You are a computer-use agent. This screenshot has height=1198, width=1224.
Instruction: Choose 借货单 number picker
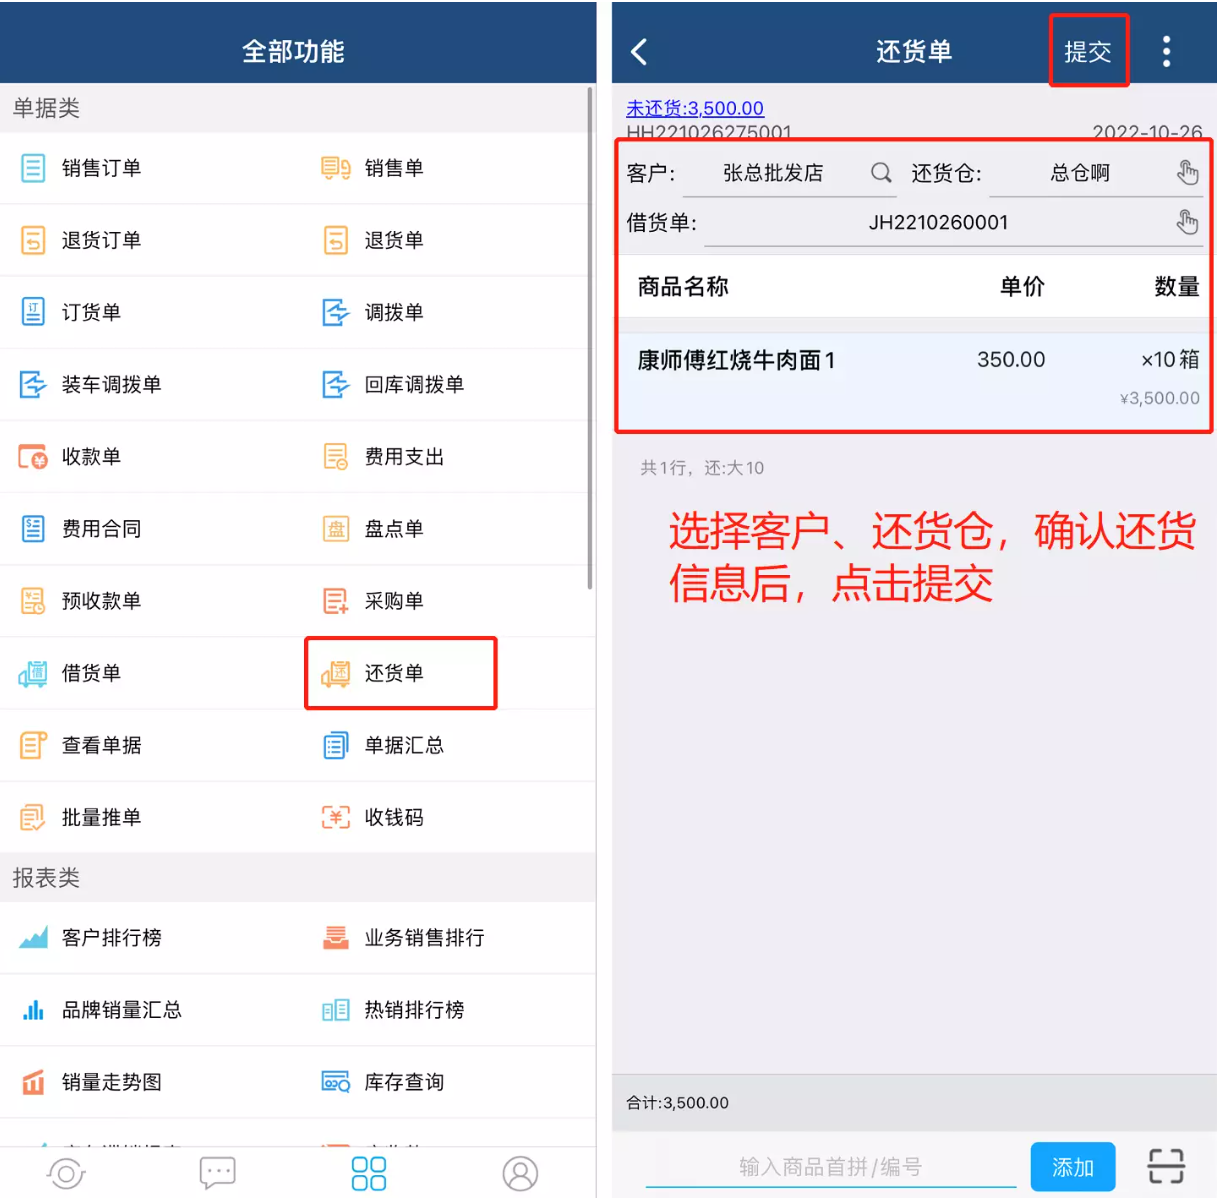tap(1187, 222)
